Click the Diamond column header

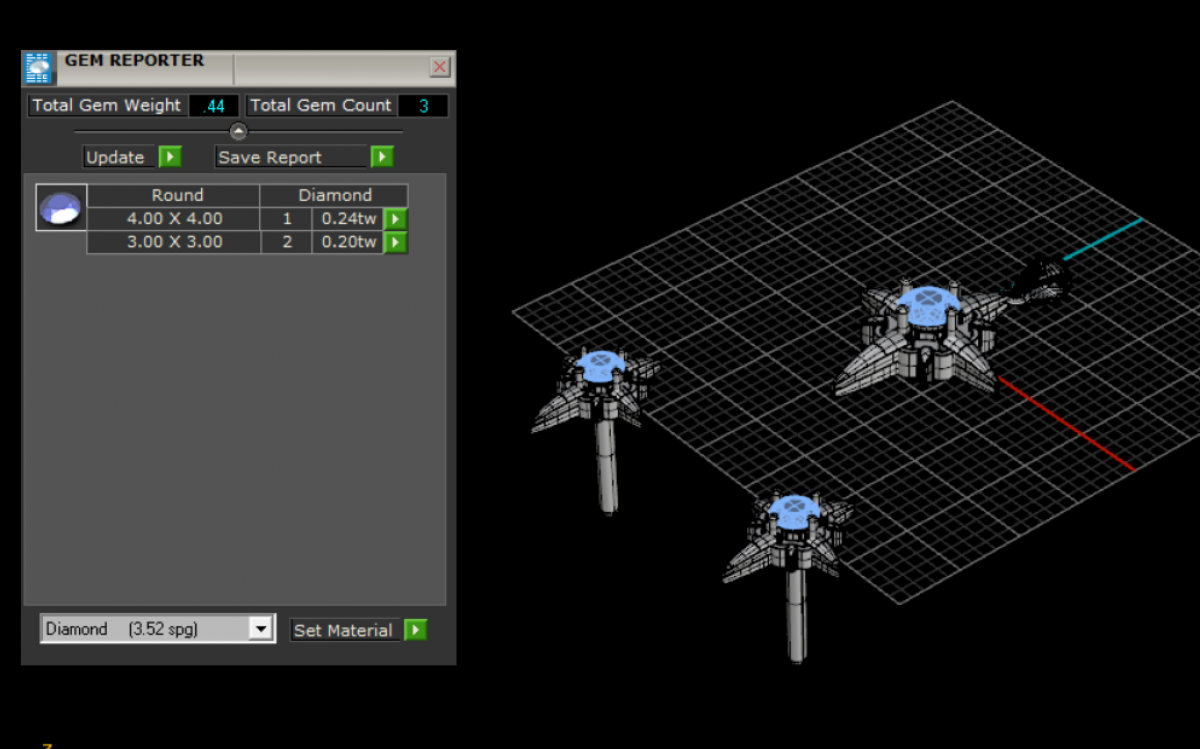pos(334,195)
